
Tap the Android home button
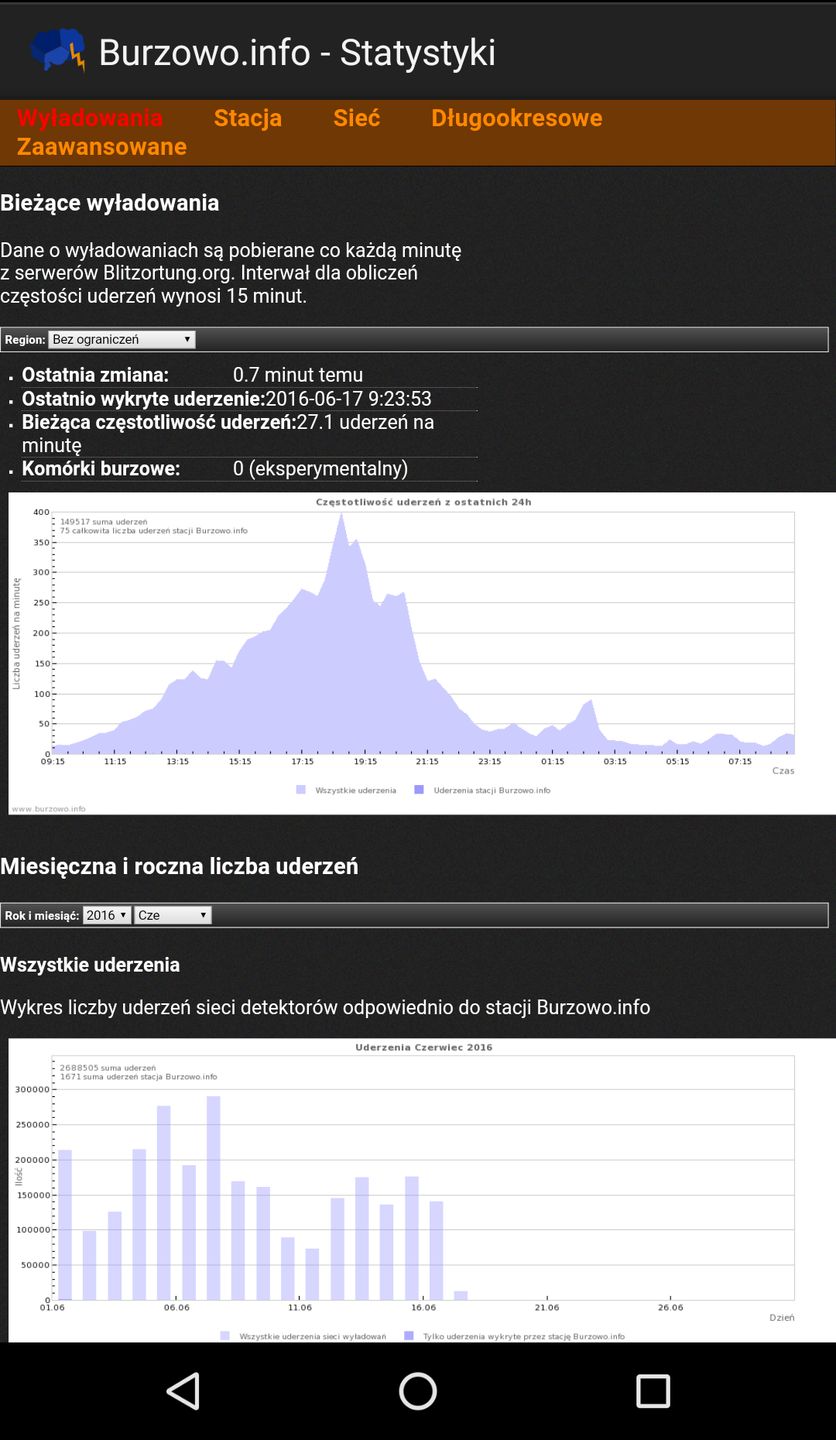point(418,1391)
